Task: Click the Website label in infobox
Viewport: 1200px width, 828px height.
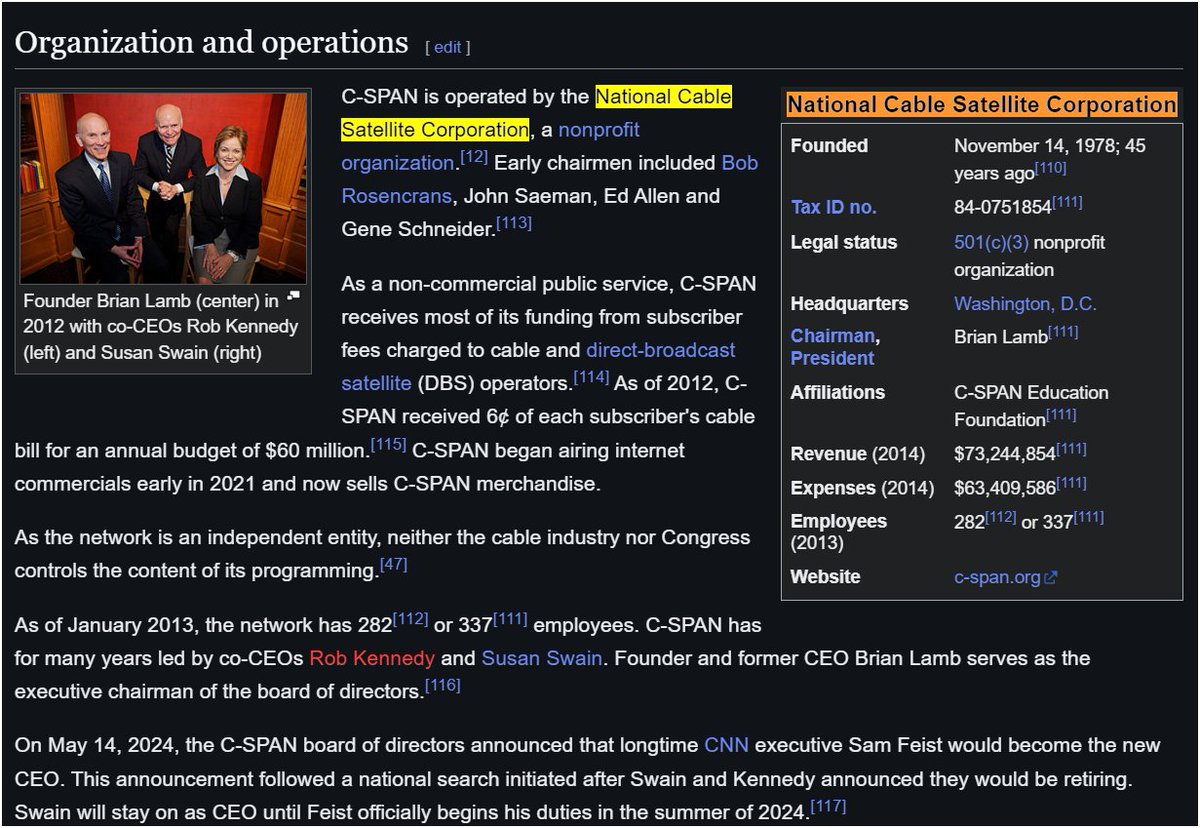Action: 825,577
